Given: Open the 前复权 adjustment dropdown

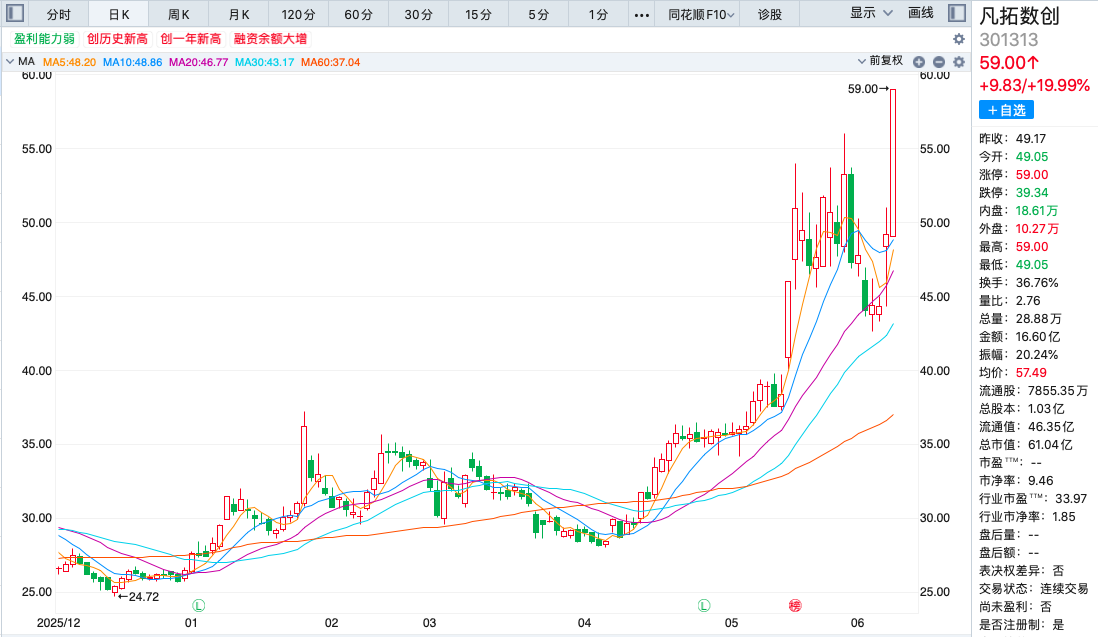Looking at the screenshot, I should [880, 61].
